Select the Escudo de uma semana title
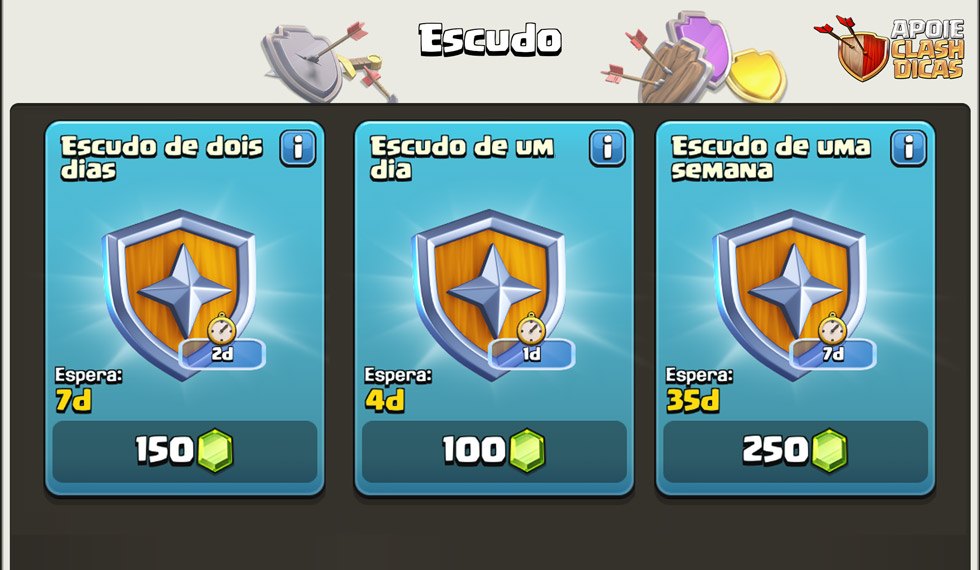Screen dimensions: 980x570 click(771, 158)
